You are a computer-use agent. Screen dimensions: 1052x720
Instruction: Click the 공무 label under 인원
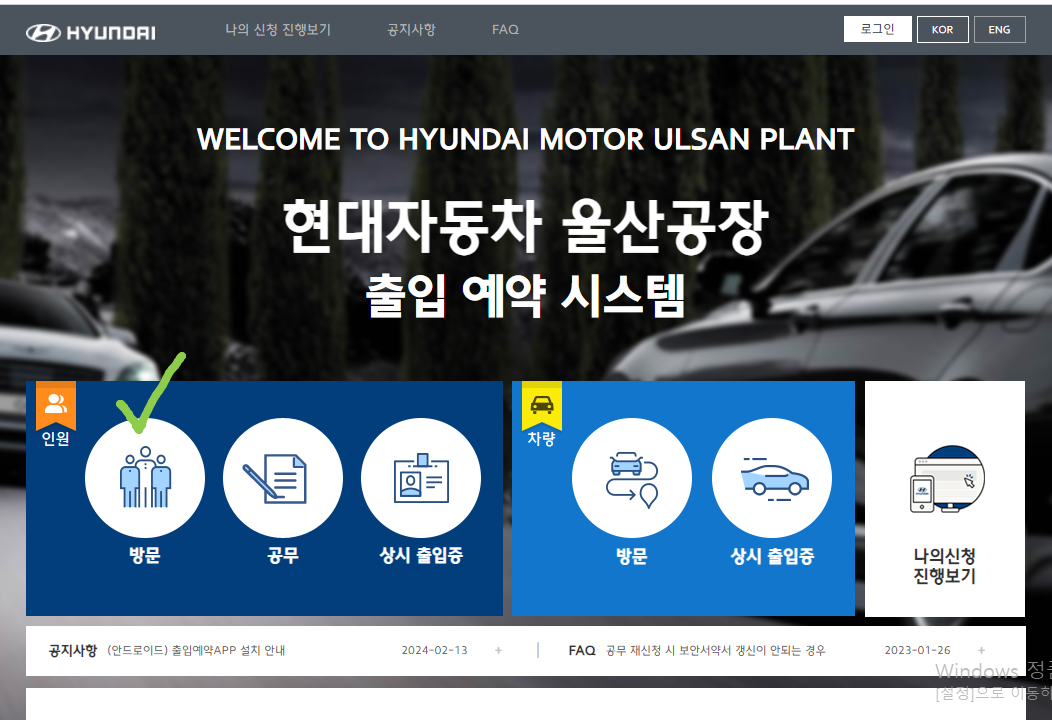pyautogui.click(x=282, y=556)
